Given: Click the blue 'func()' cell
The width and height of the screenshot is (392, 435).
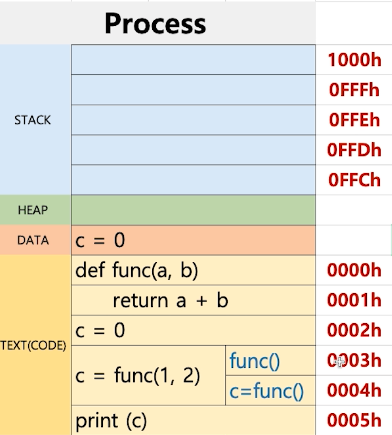Looking at the screenshot, I should 271,361.
